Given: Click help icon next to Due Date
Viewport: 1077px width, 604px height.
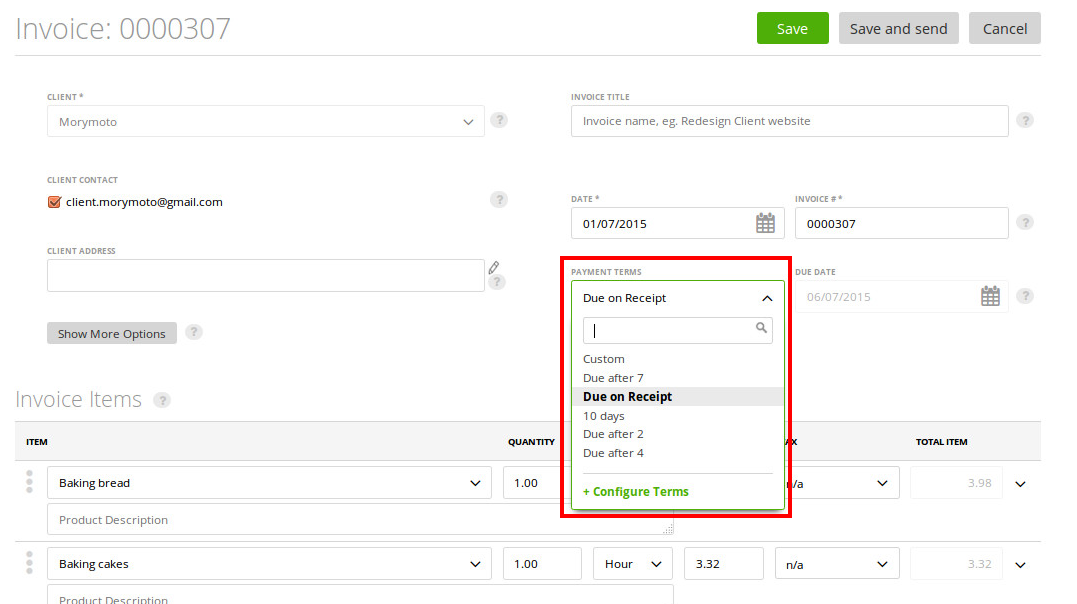Looking at the screenshot, I should (x=1025, y=296).
